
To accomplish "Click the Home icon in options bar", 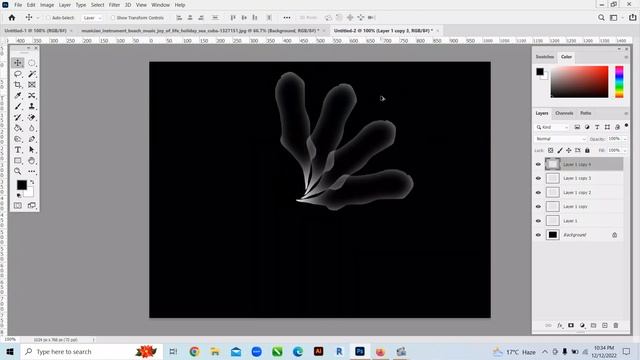I will click(12, 18).
